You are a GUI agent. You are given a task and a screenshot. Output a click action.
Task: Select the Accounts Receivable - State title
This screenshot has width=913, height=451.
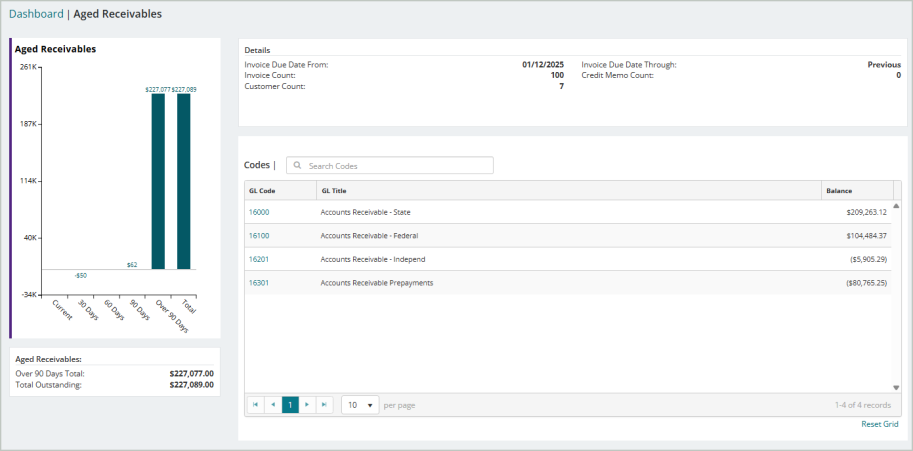click(x=366, y=212)
